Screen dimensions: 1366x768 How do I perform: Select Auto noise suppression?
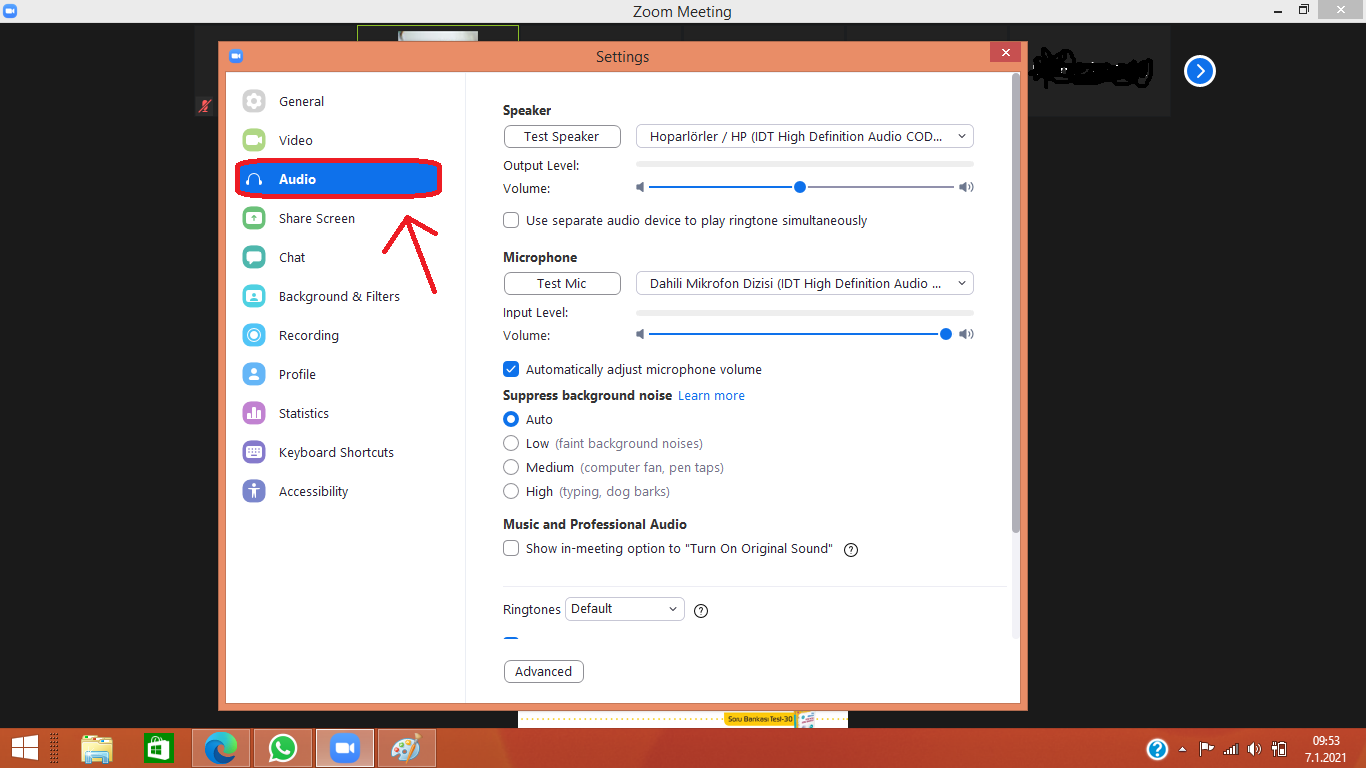(x=511, y=419)
